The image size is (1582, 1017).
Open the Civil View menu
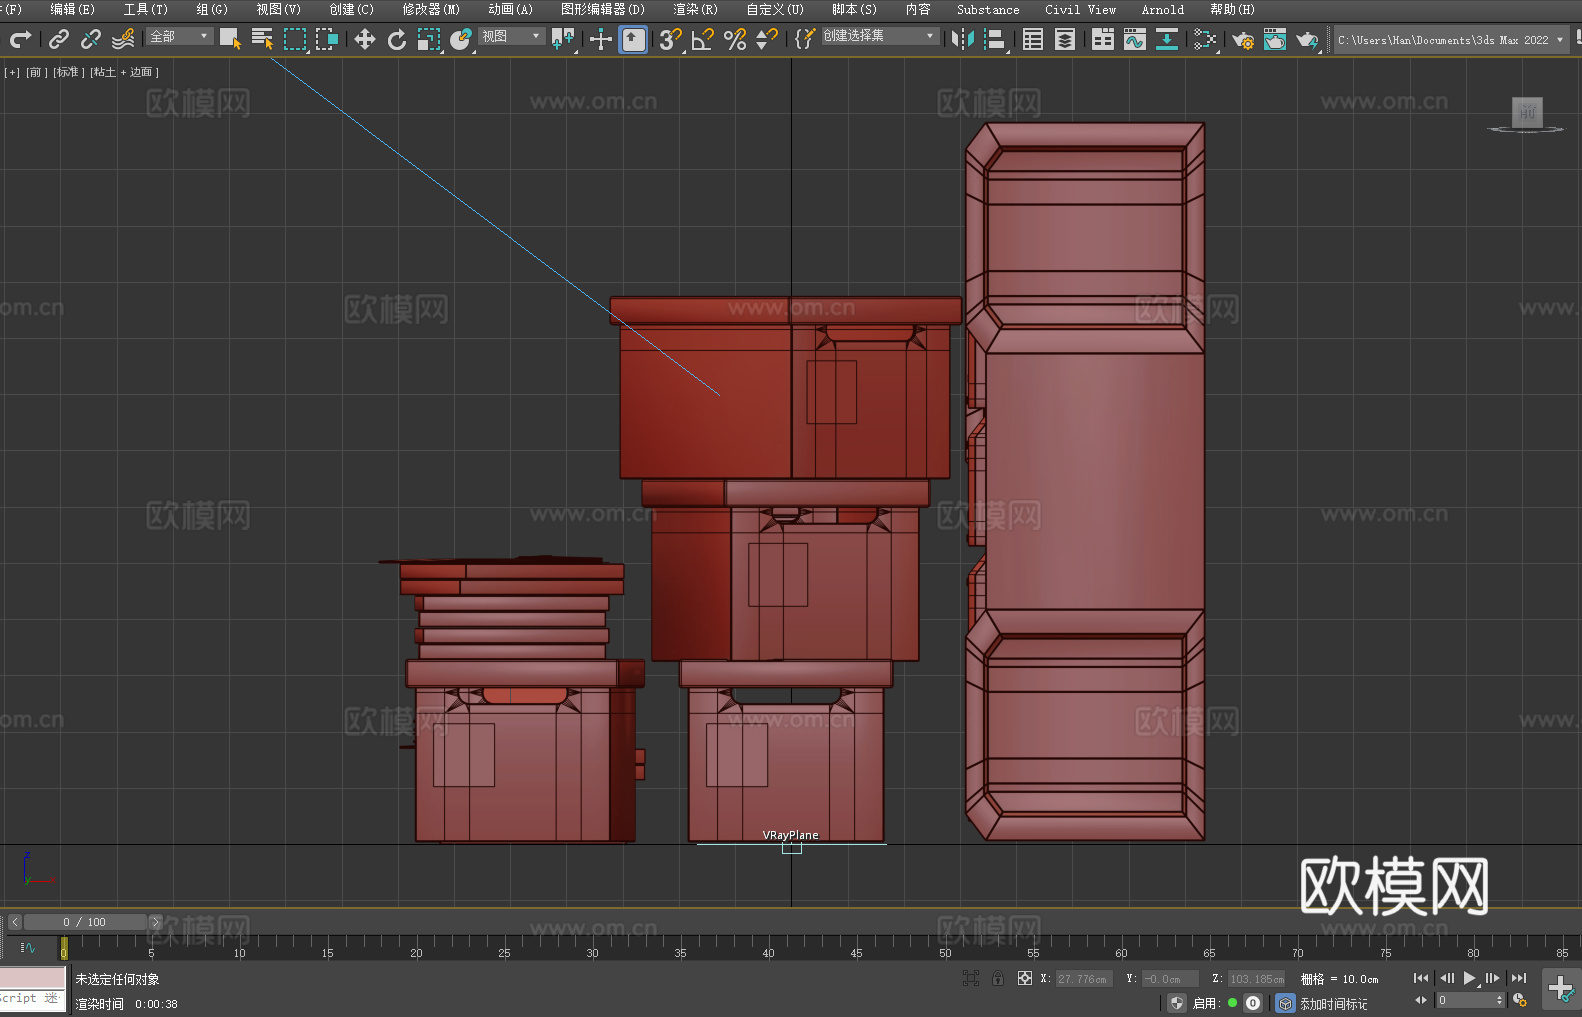(x=1080, y=9)
